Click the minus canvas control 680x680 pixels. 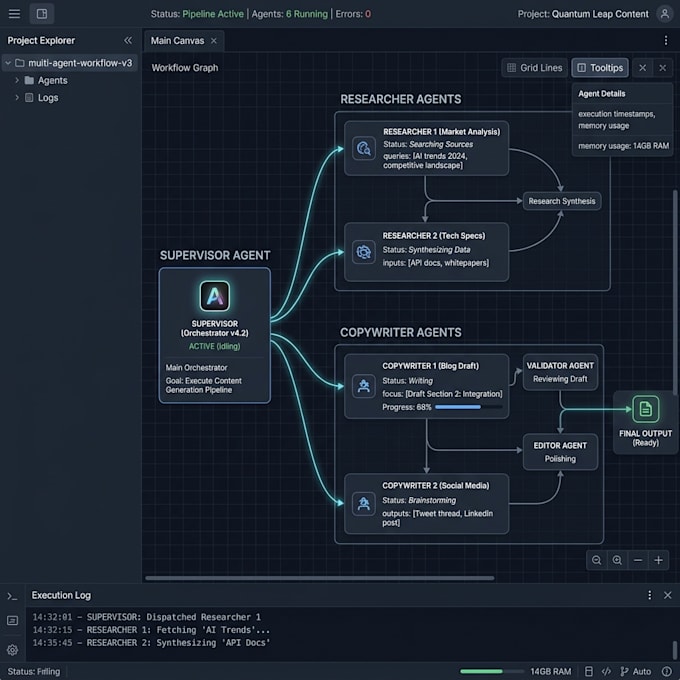pyautogui.click(x=638, y=560)
